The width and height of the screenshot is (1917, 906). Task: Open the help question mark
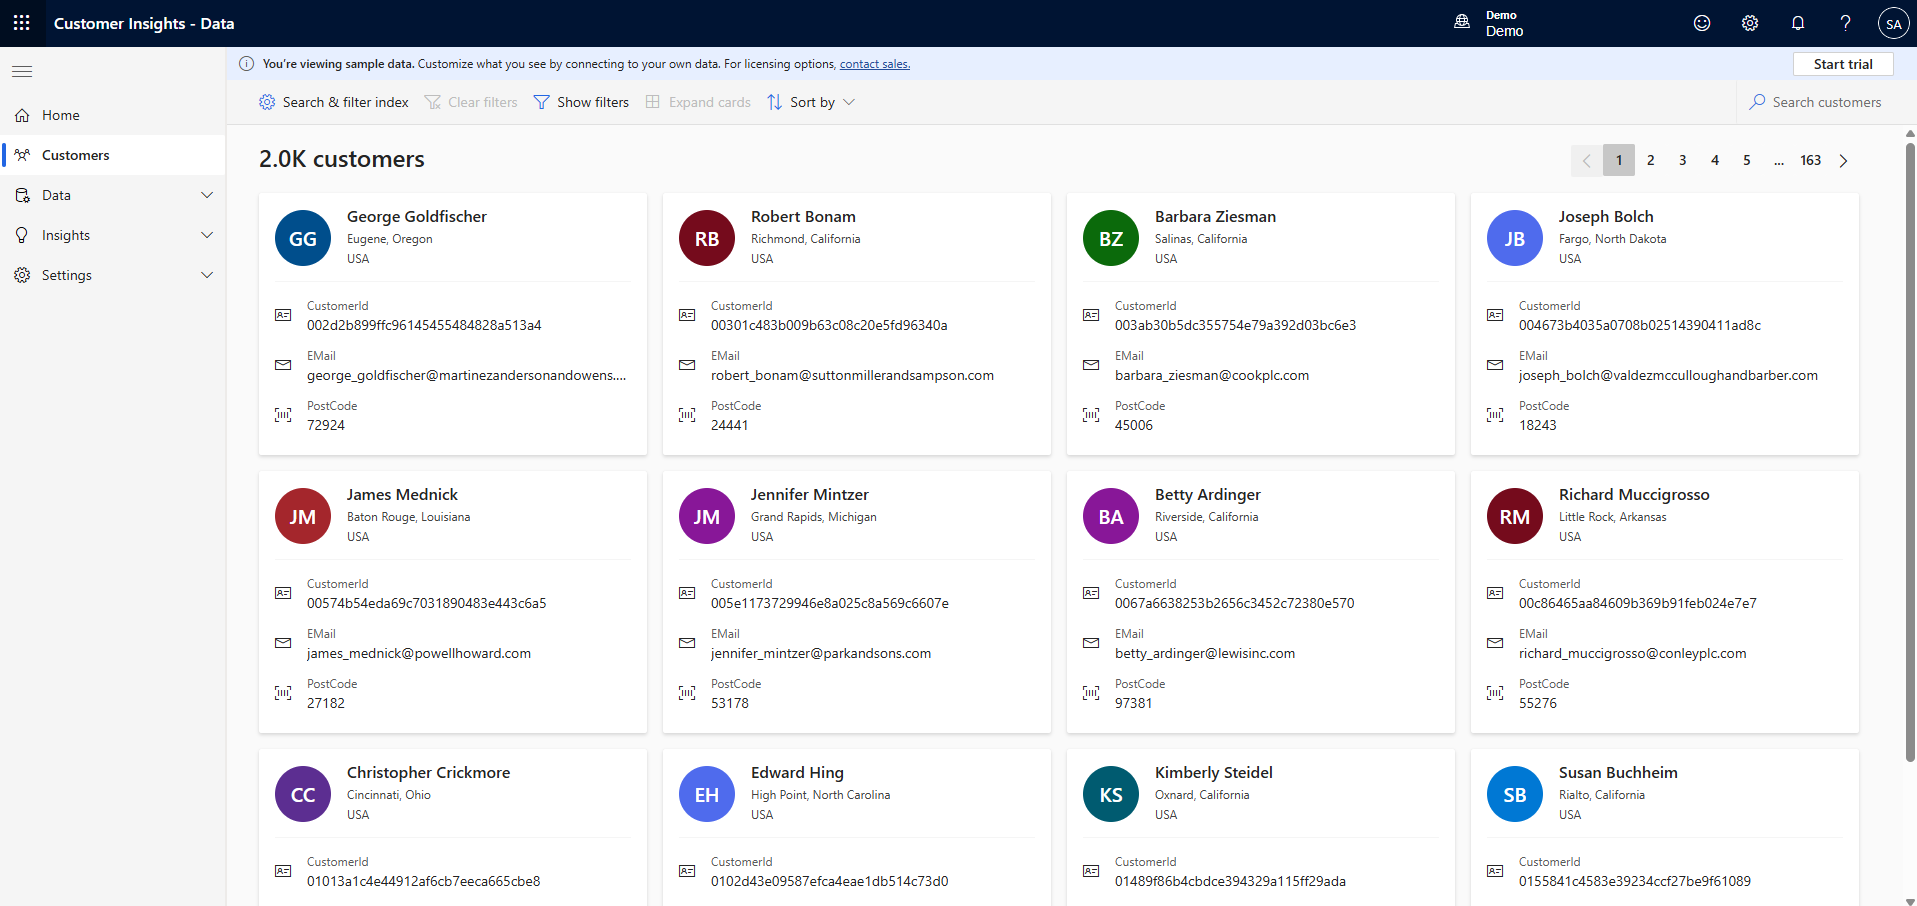click(x=1846, y=23)
